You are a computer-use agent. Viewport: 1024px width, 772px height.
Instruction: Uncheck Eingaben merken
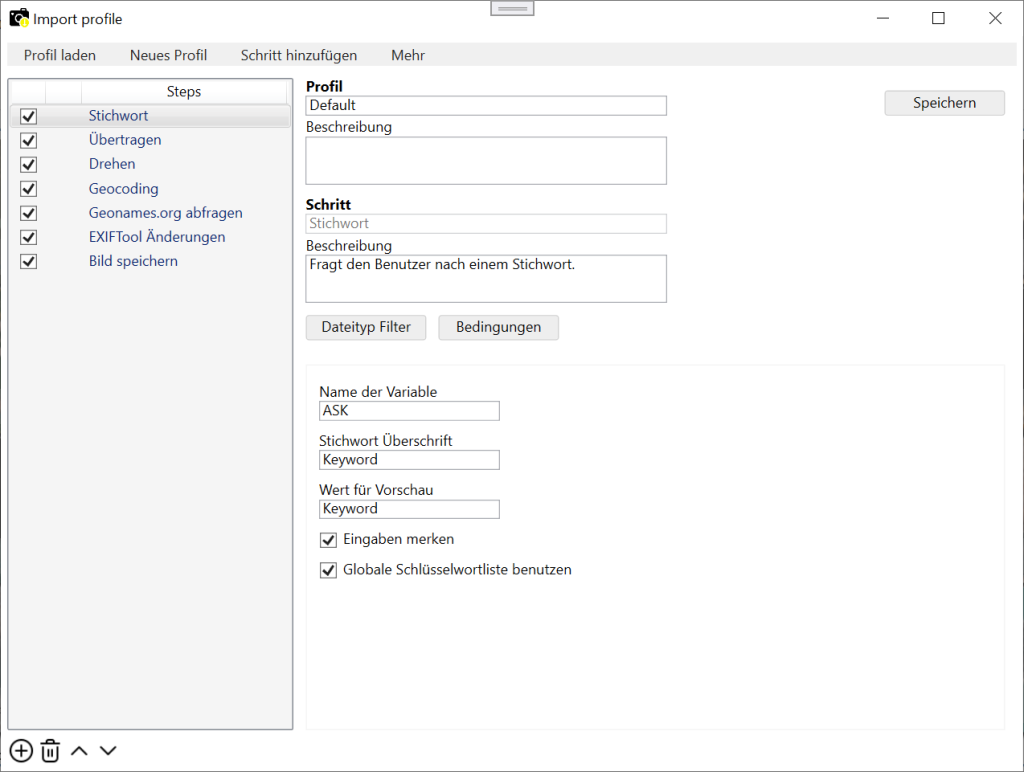[x=328, y=539]
